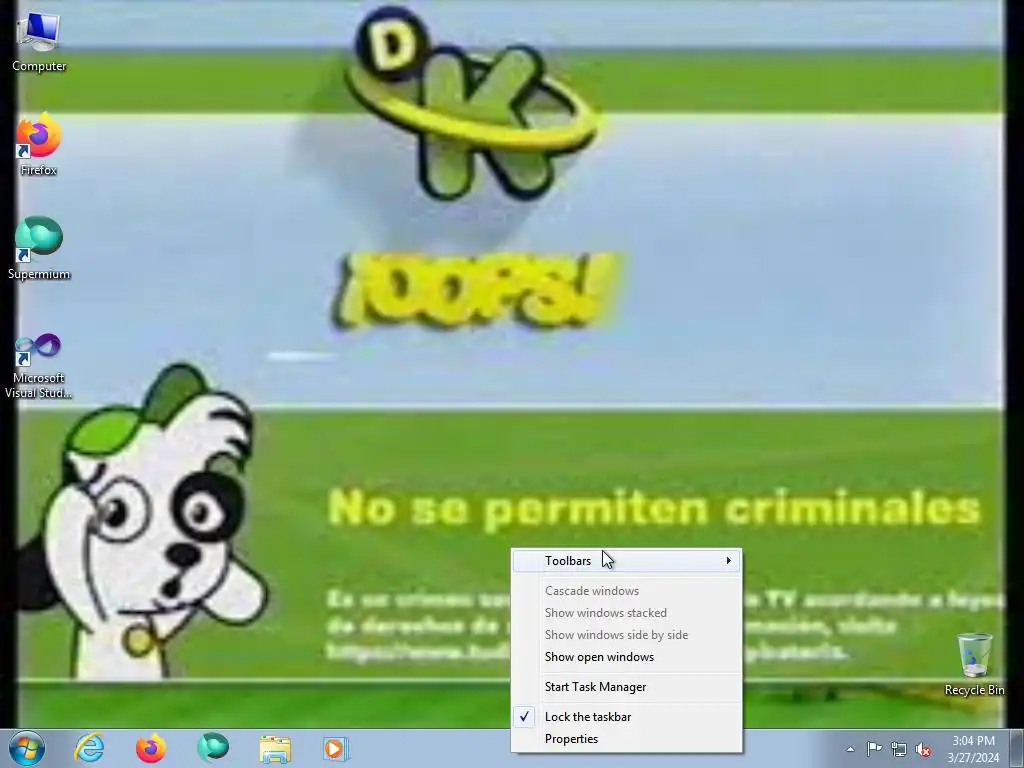Open the clock showing 3:04 PM
This screenshot has height=768, width=1024.
pos(973,748)
